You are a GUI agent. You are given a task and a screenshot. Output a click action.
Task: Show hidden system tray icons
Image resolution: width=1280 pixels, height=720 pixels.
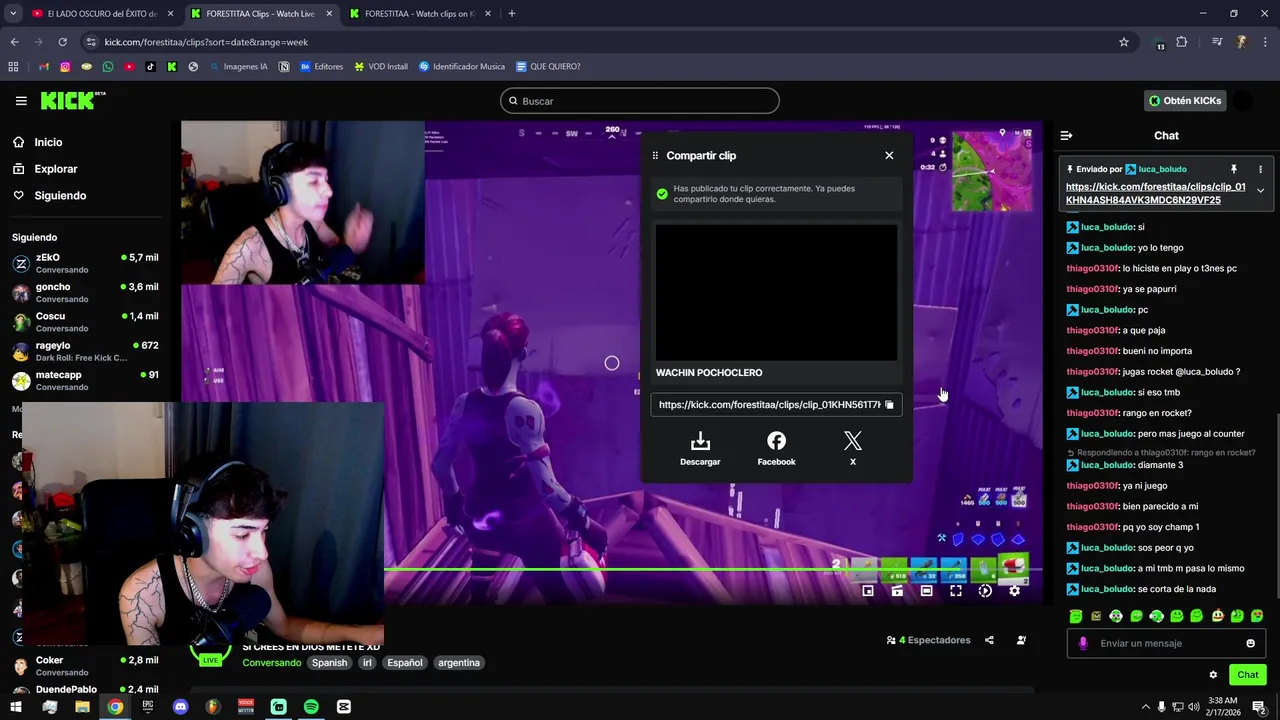[x=1145, y=707]
